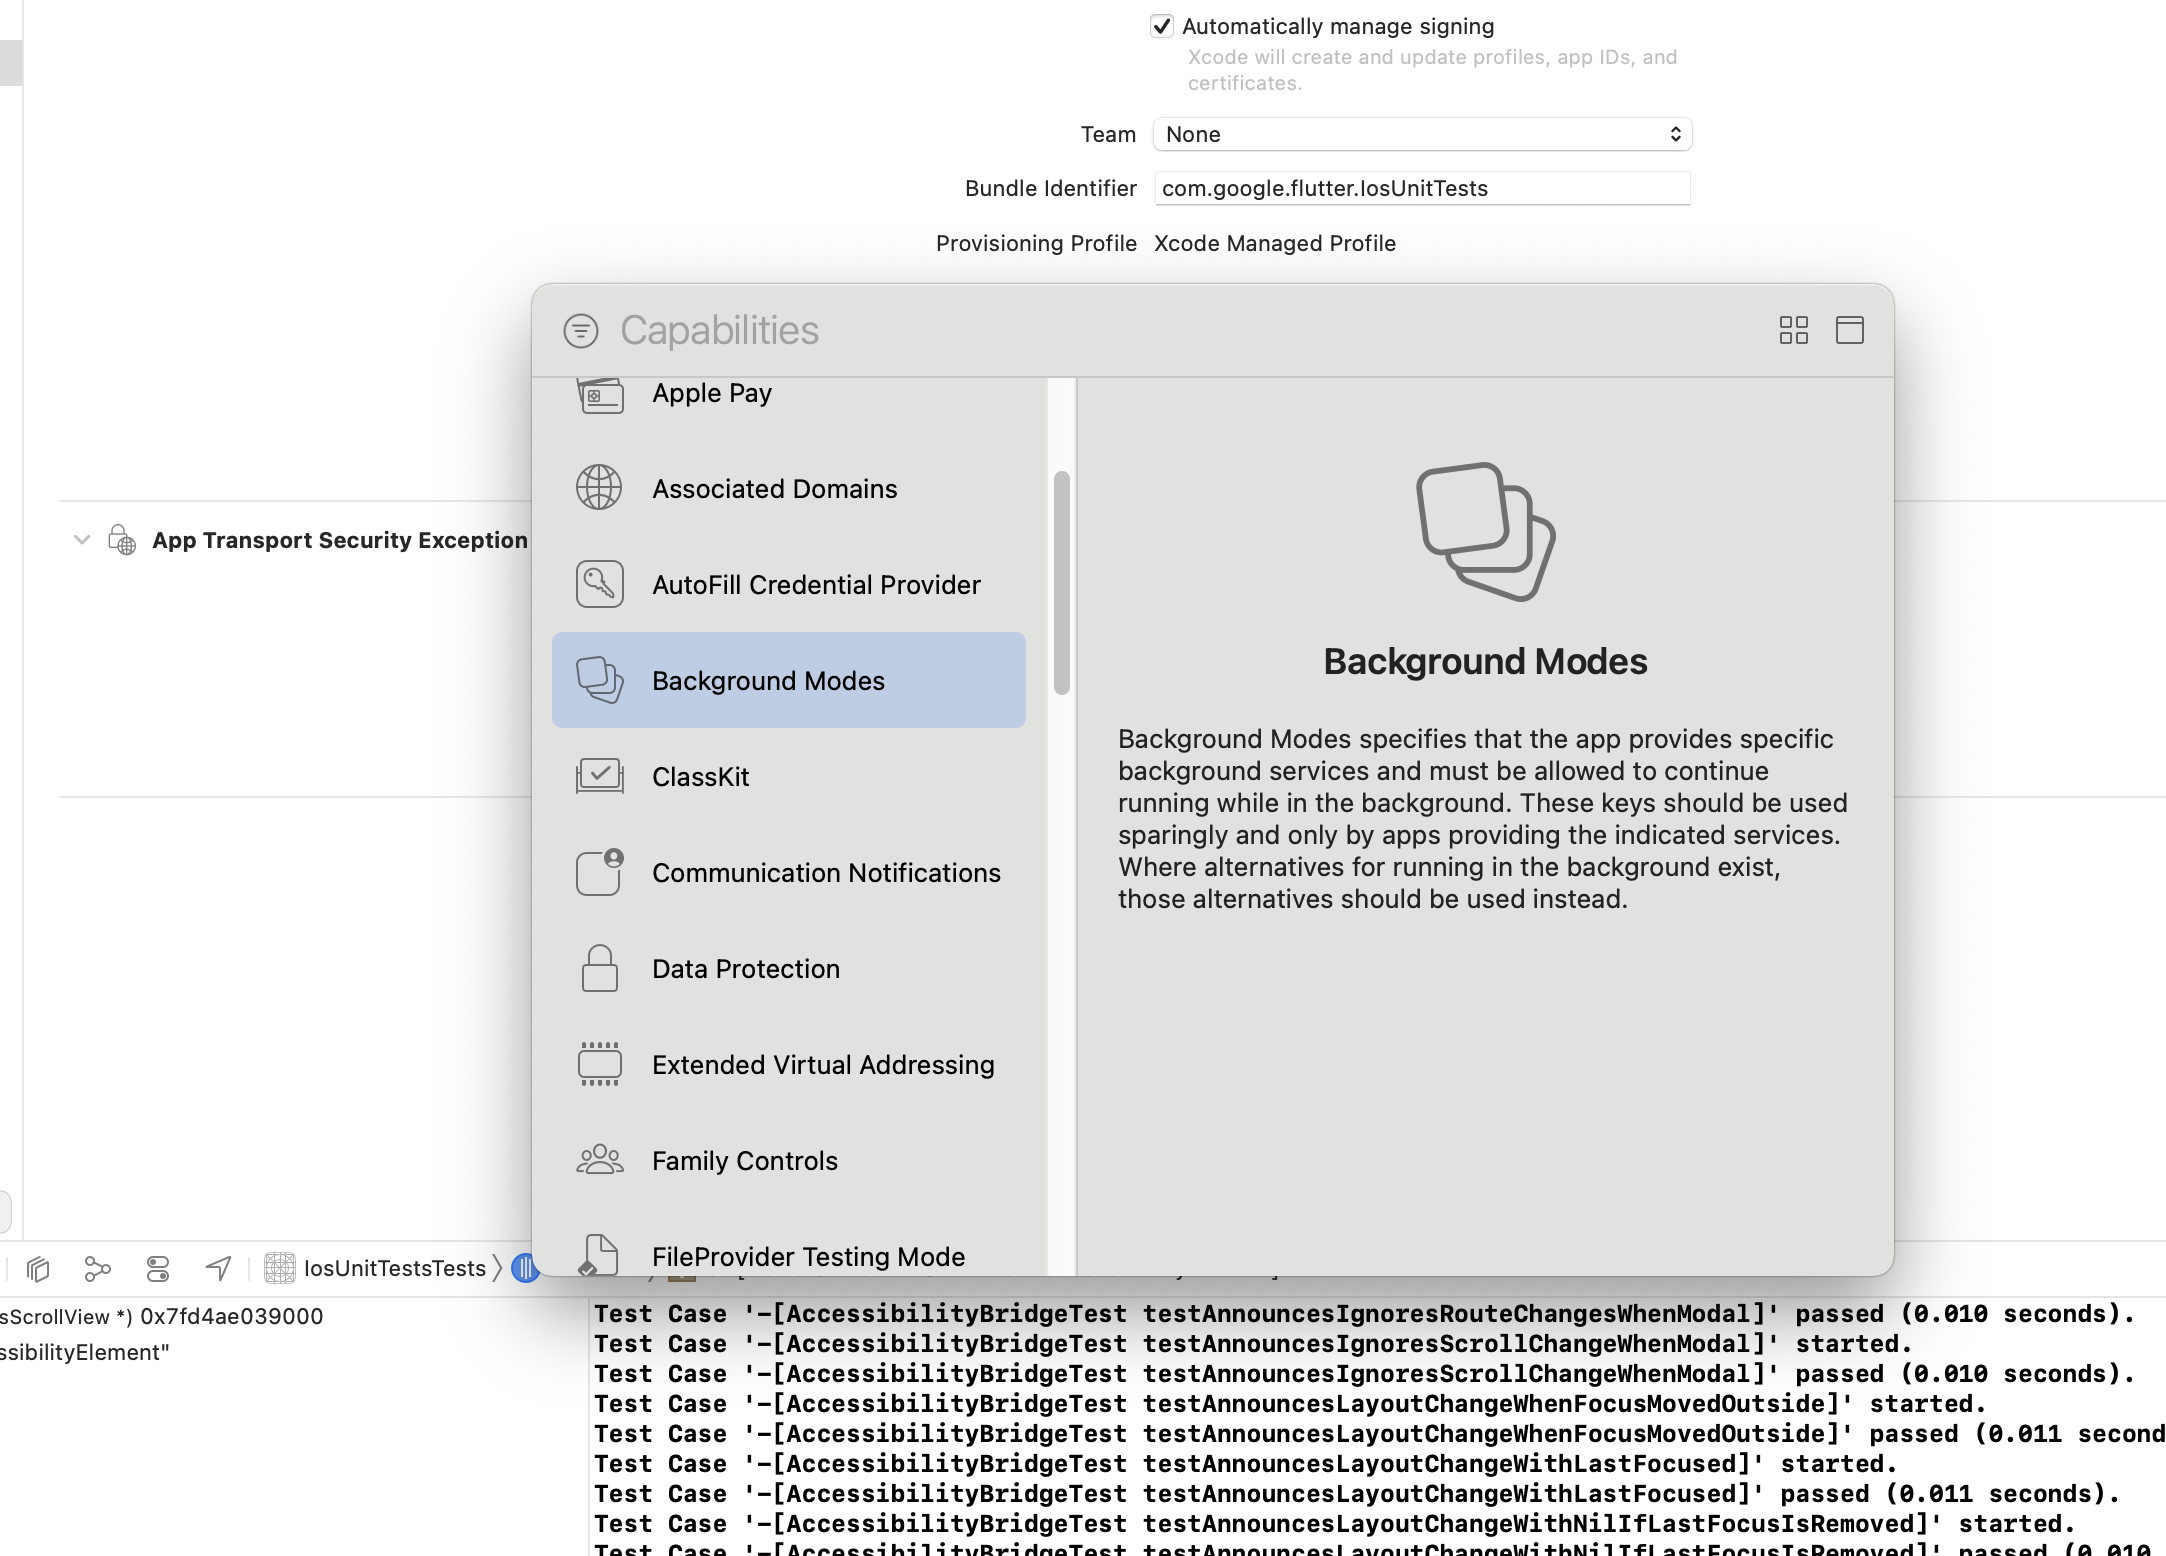2166x1556 pixels.
Task: Click the Simulate Location arrow icon
Action: [x=218, y=1269]
